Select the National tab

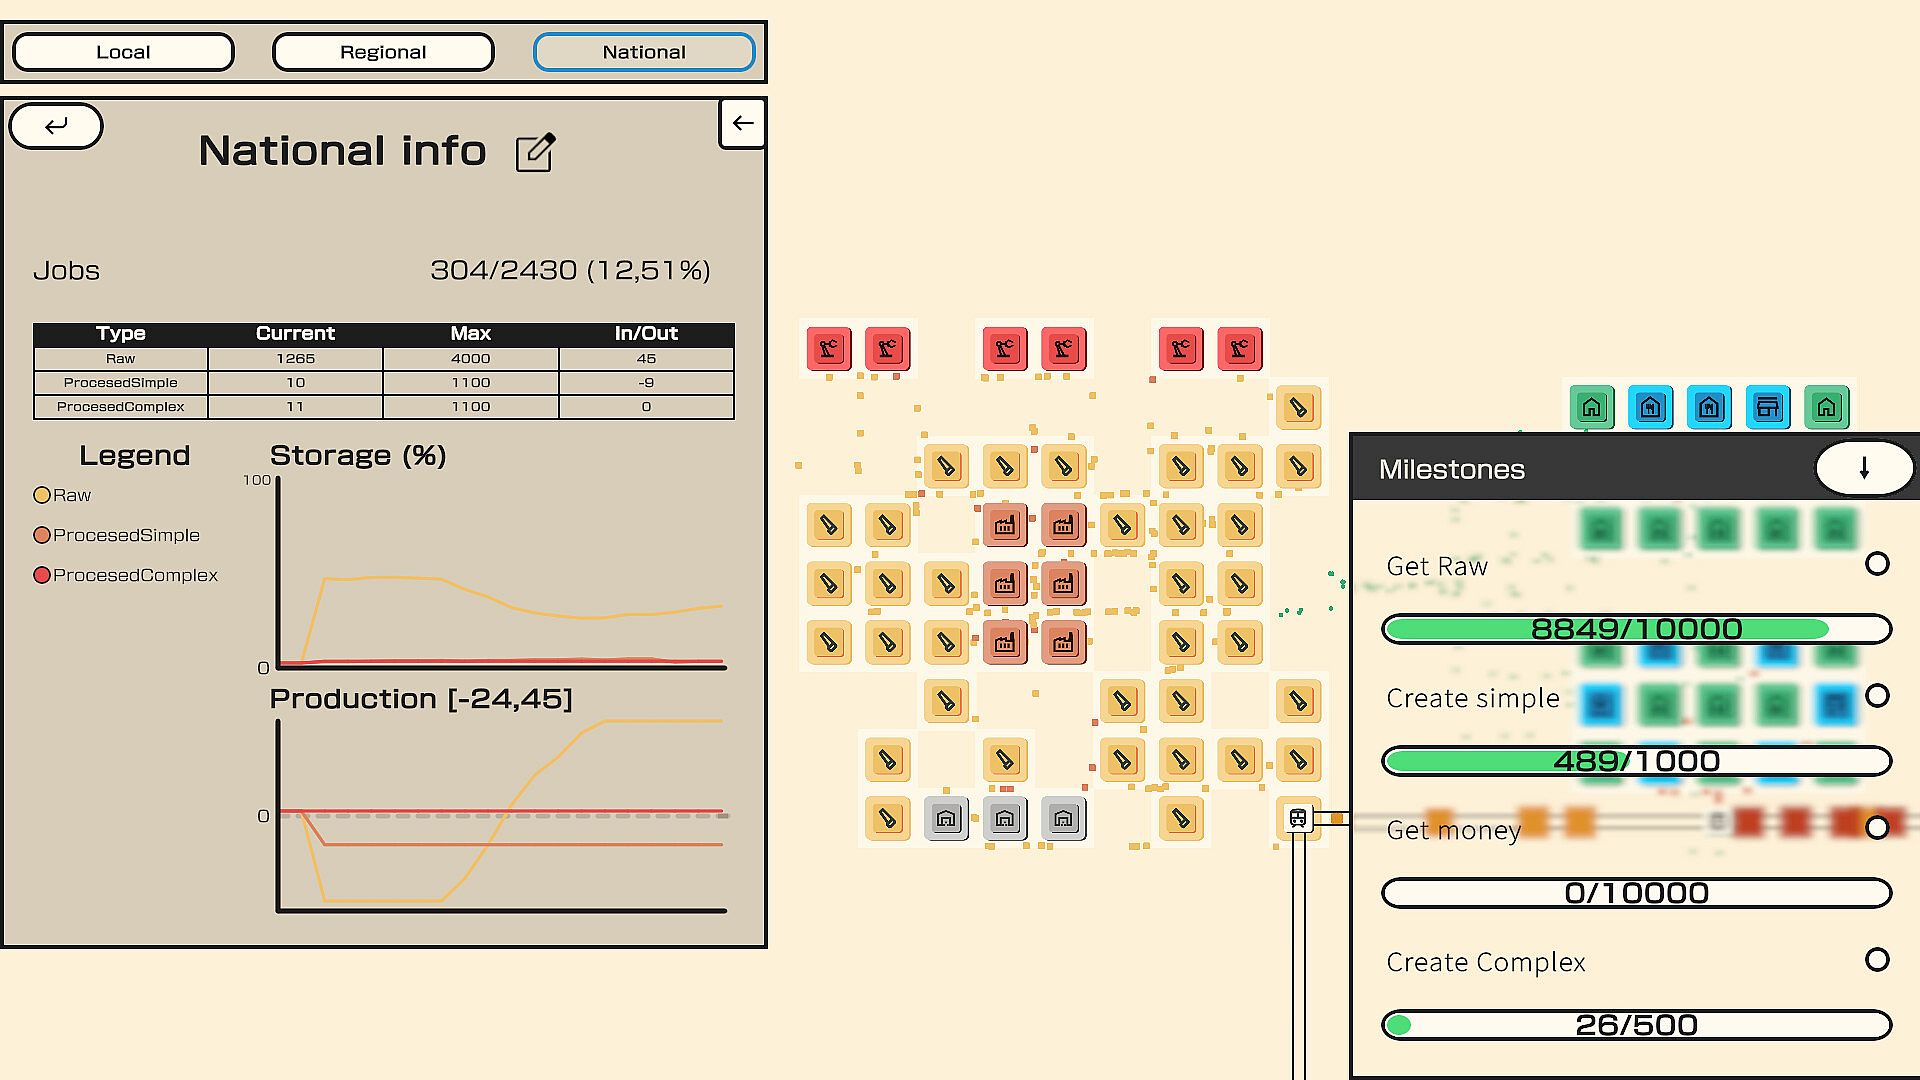[644, 52]
